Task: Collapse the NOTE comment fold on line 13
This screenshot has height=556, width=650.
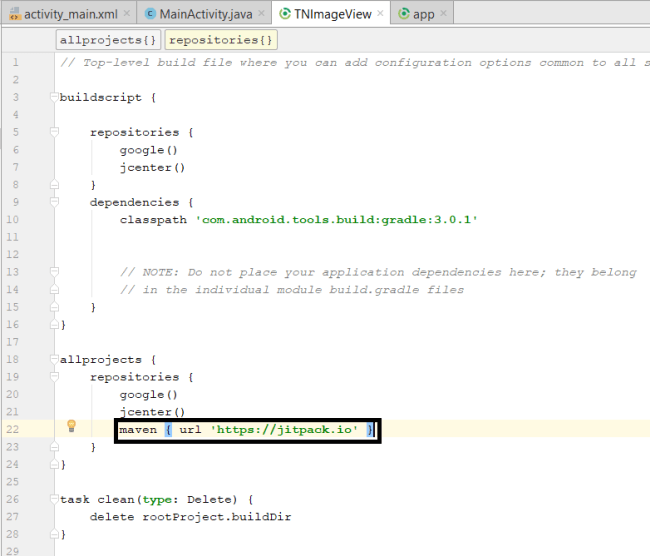Action: point(54,272)
